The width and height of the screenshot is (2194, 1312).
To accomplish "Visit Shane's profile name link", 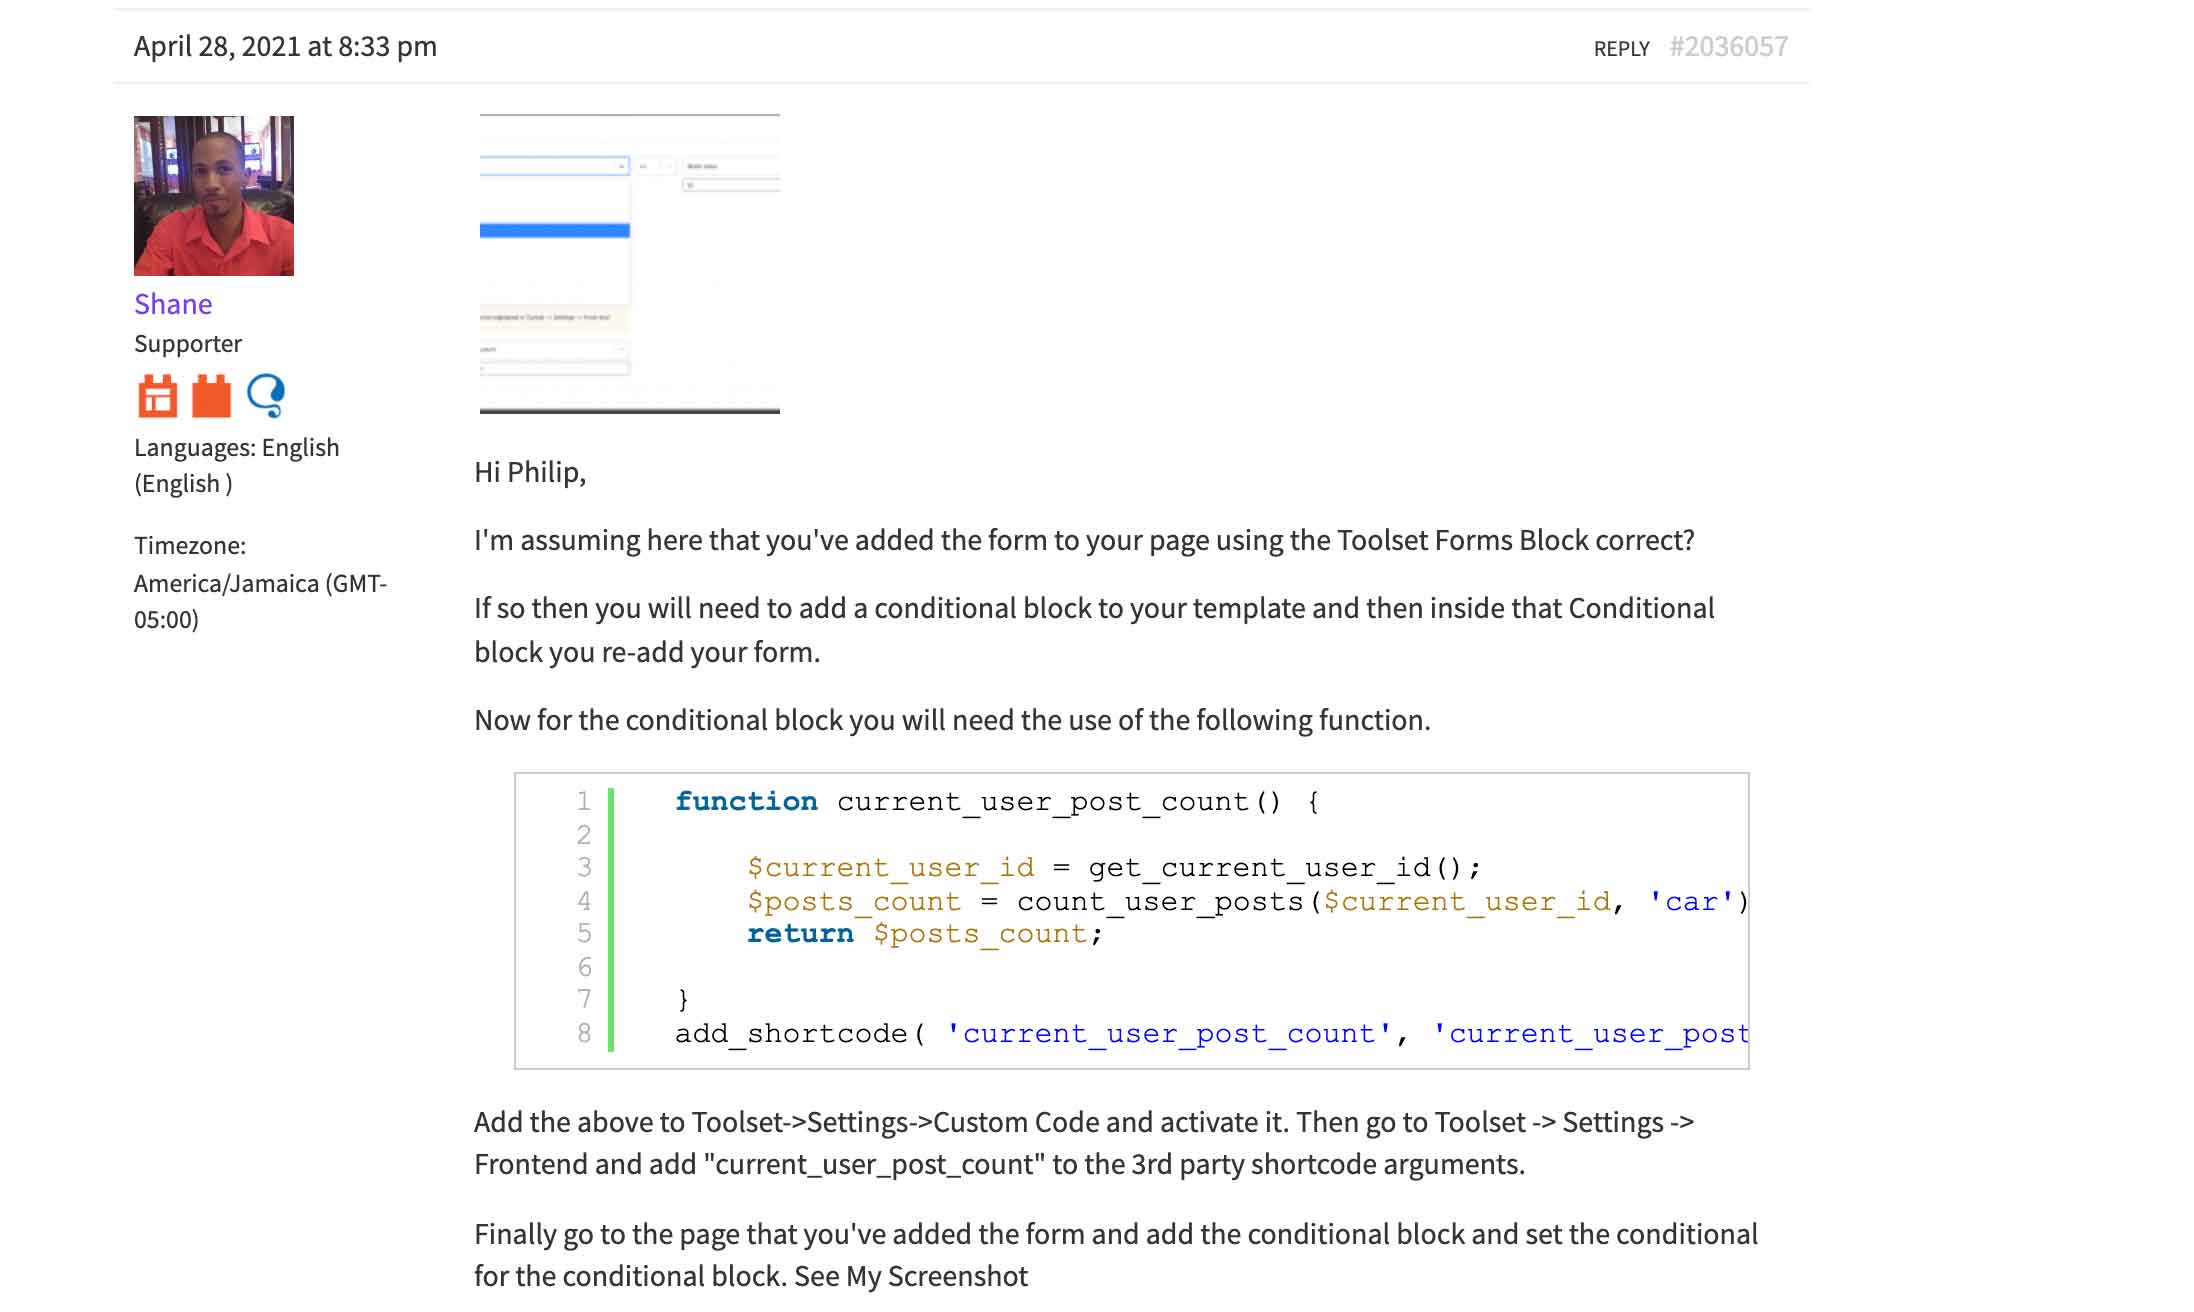I will pyautogui.click(x=173, y=304).
